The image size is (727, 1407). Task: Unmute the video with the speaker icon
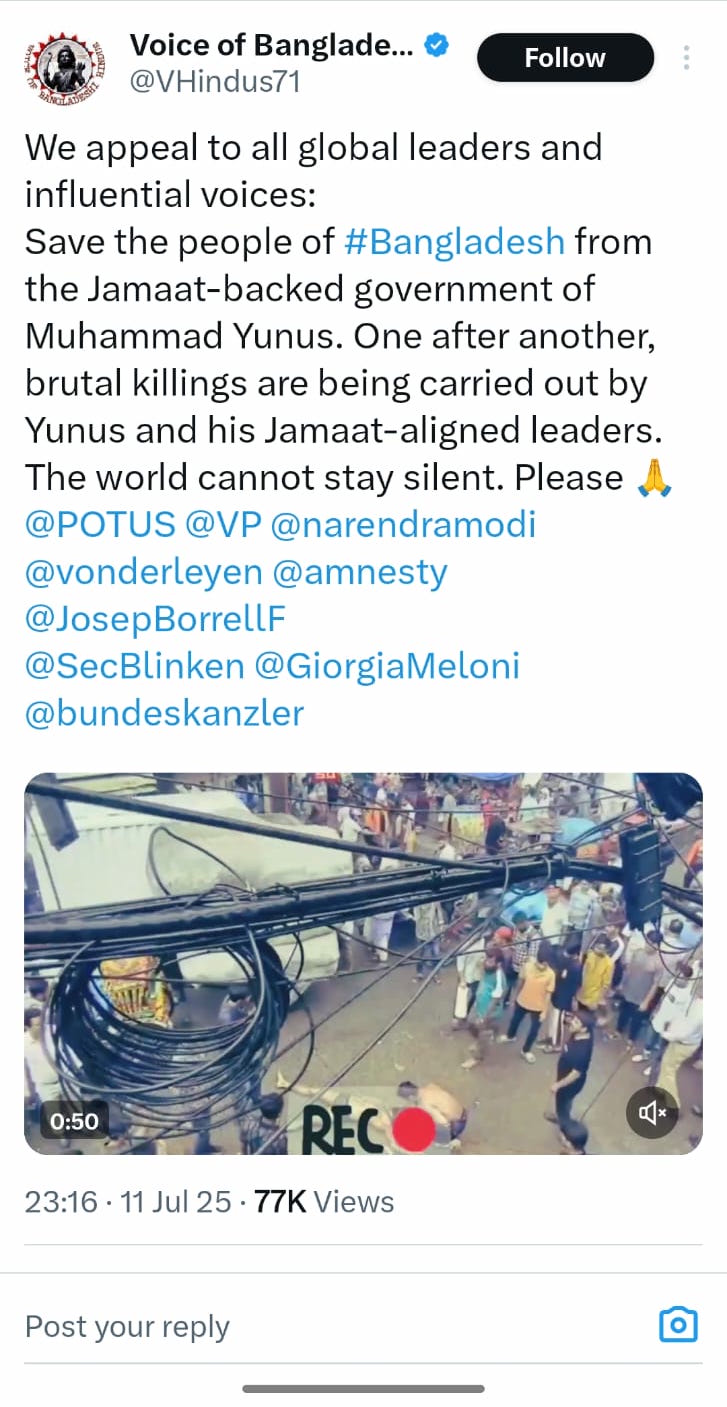(652, 1111)
